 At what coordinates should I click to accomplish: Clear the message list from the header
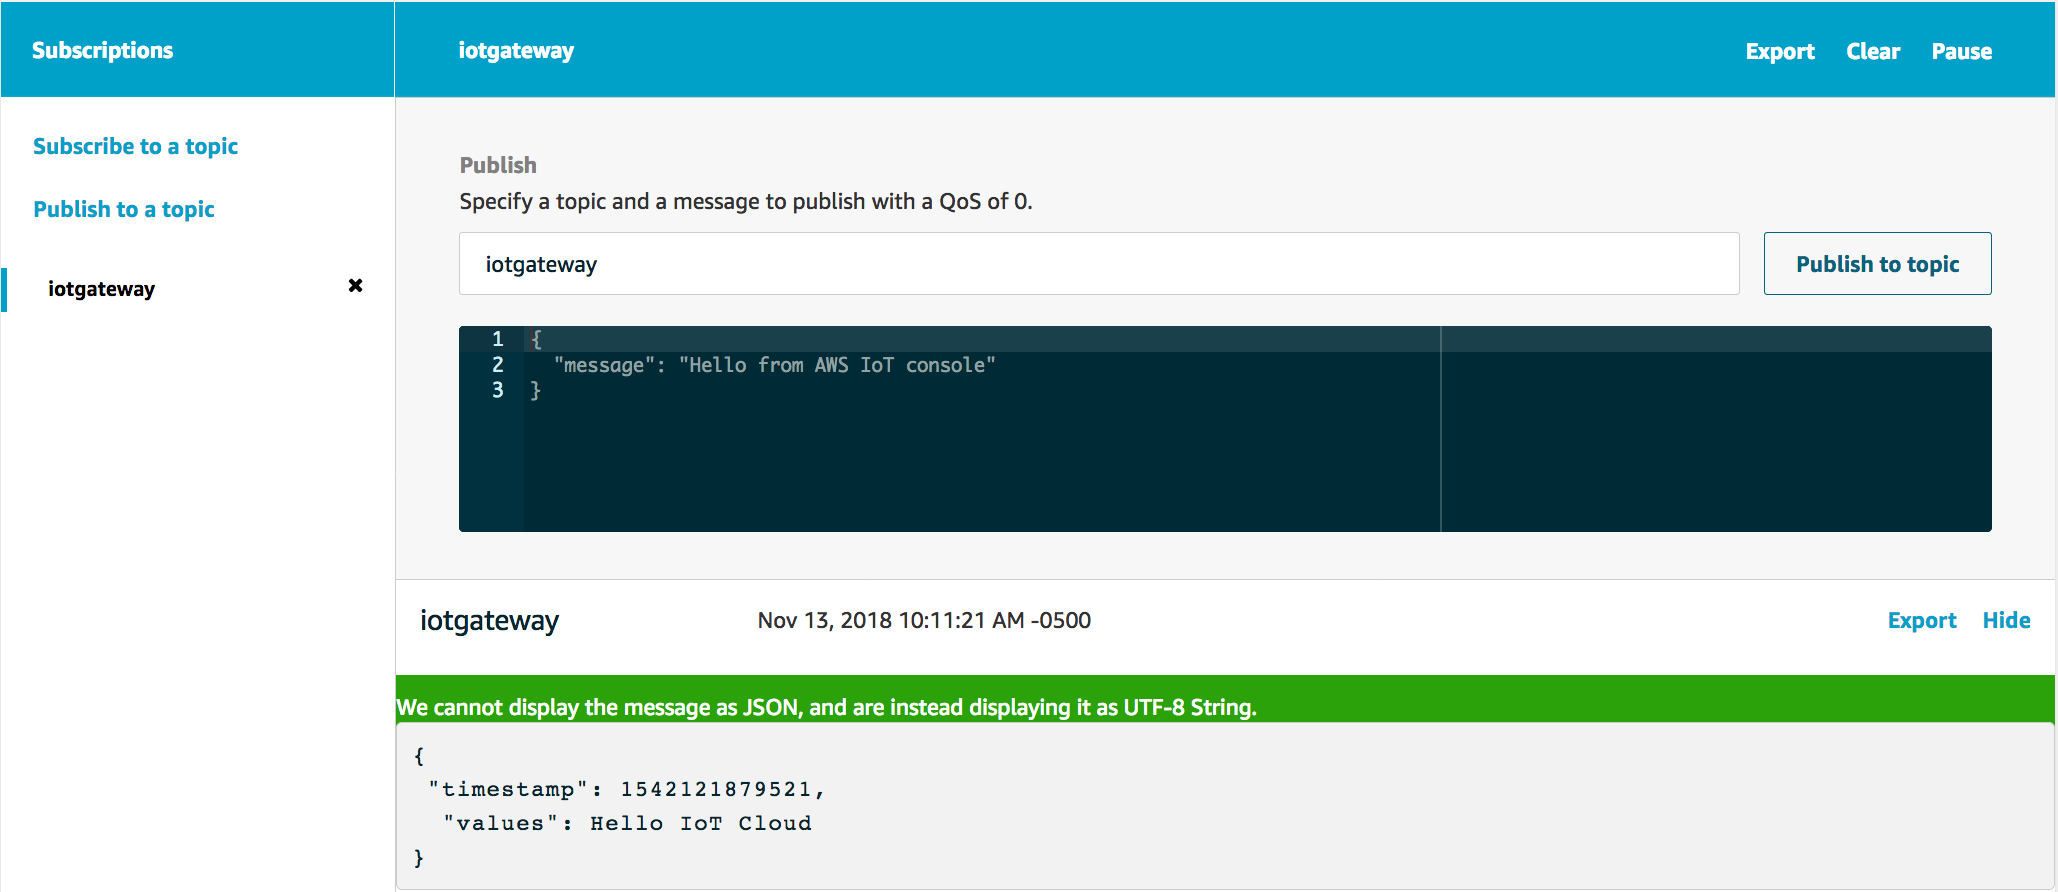tap(1873, 51)
